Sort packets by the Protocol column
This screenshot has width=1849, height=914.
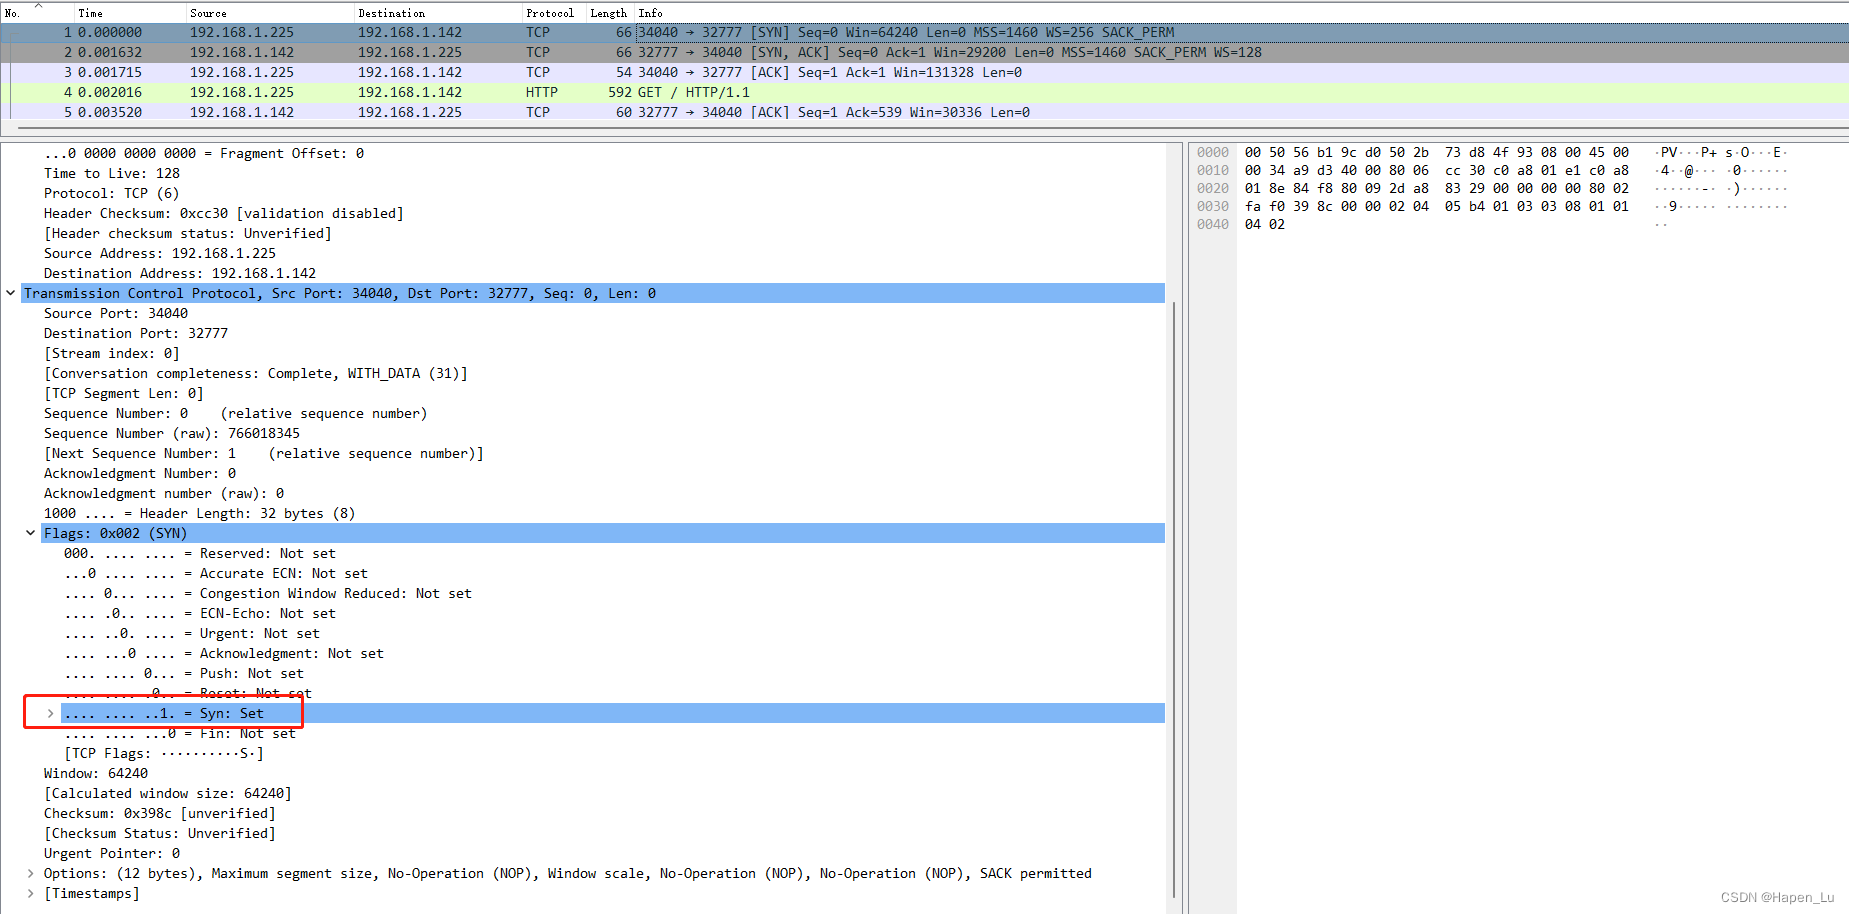[x=550, y=12]
